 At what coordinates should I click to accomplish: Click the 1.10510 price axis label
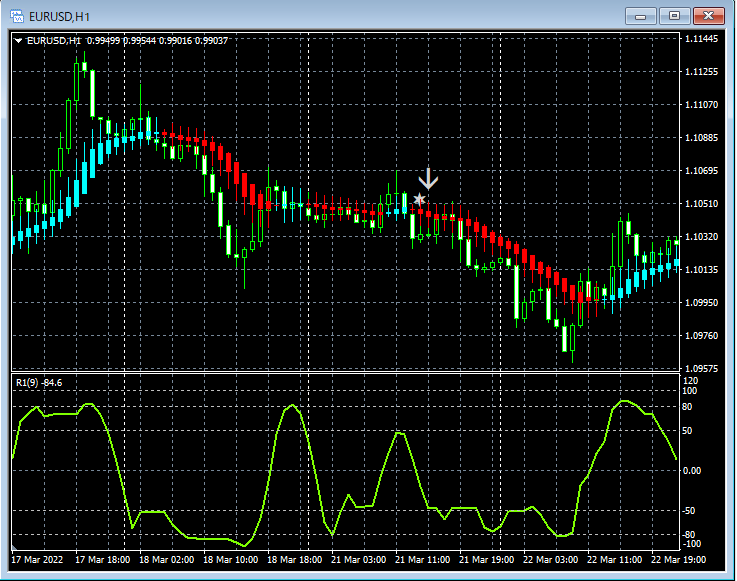(702, 204)
